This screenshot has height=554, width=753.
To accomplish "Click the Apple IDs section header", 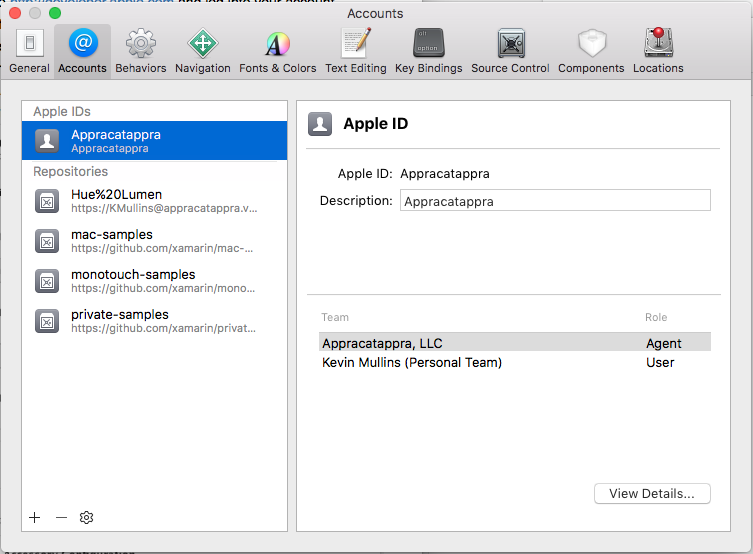I will click(x=62, y=111).
